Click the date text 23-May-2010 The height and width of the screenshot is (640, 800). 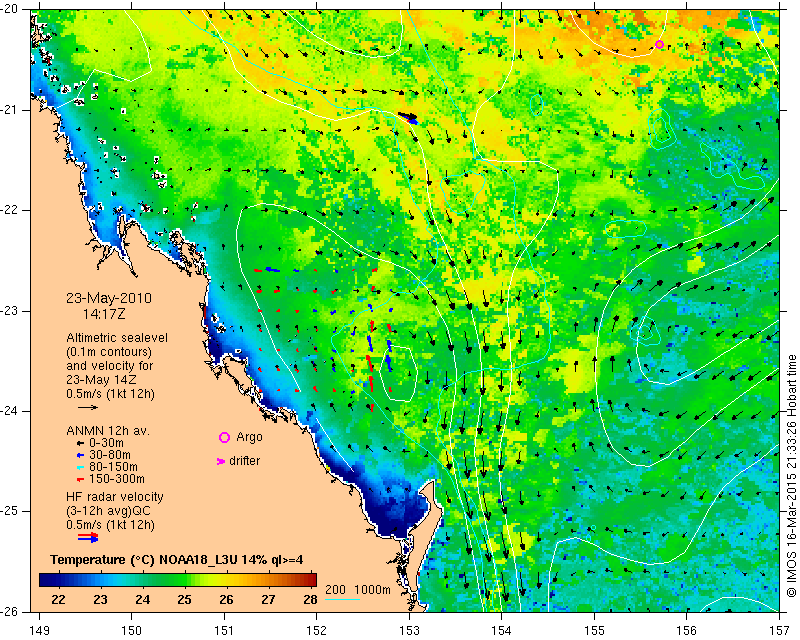pyautogui.click(x=109, y=299)
